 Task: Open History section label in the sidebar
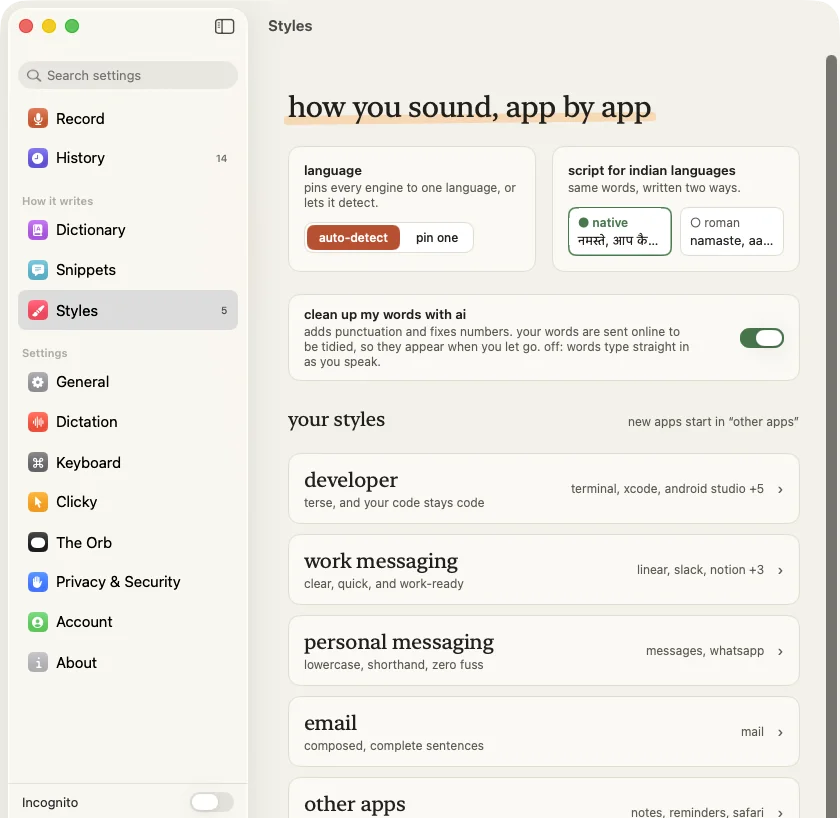pos(80,158)
